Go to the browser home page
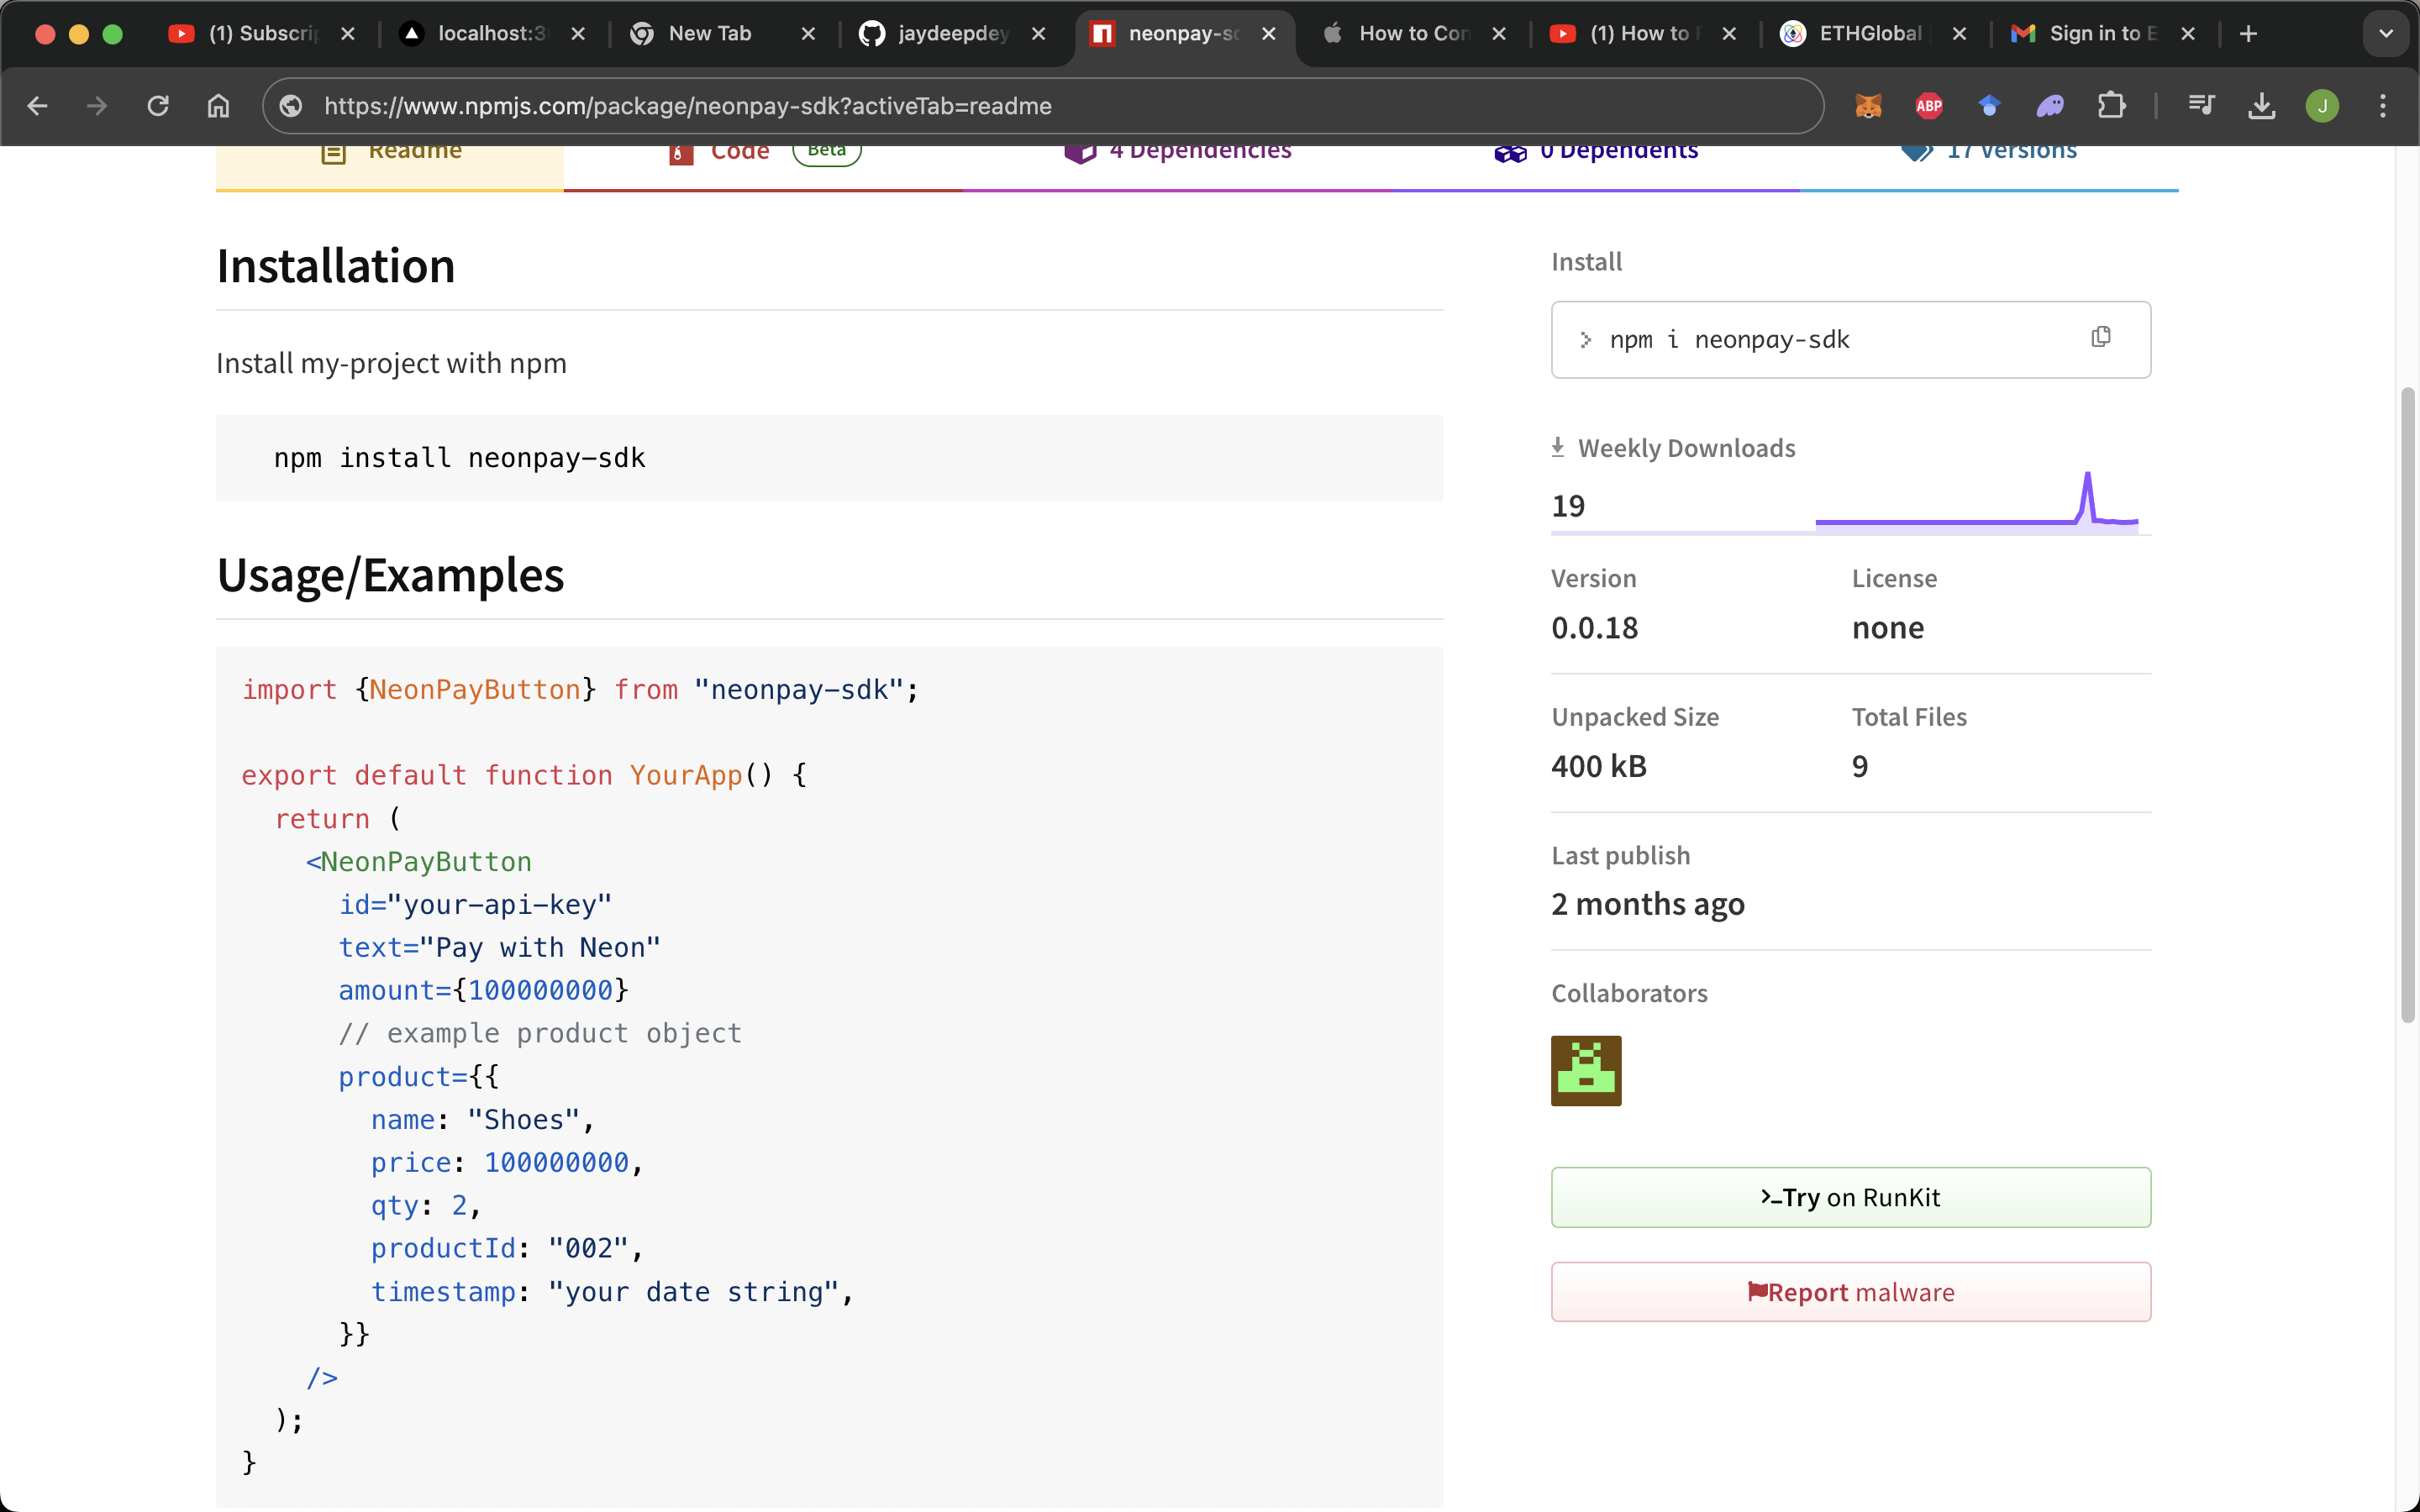The image size is (2420, 1512). click(x=218, y=106)
